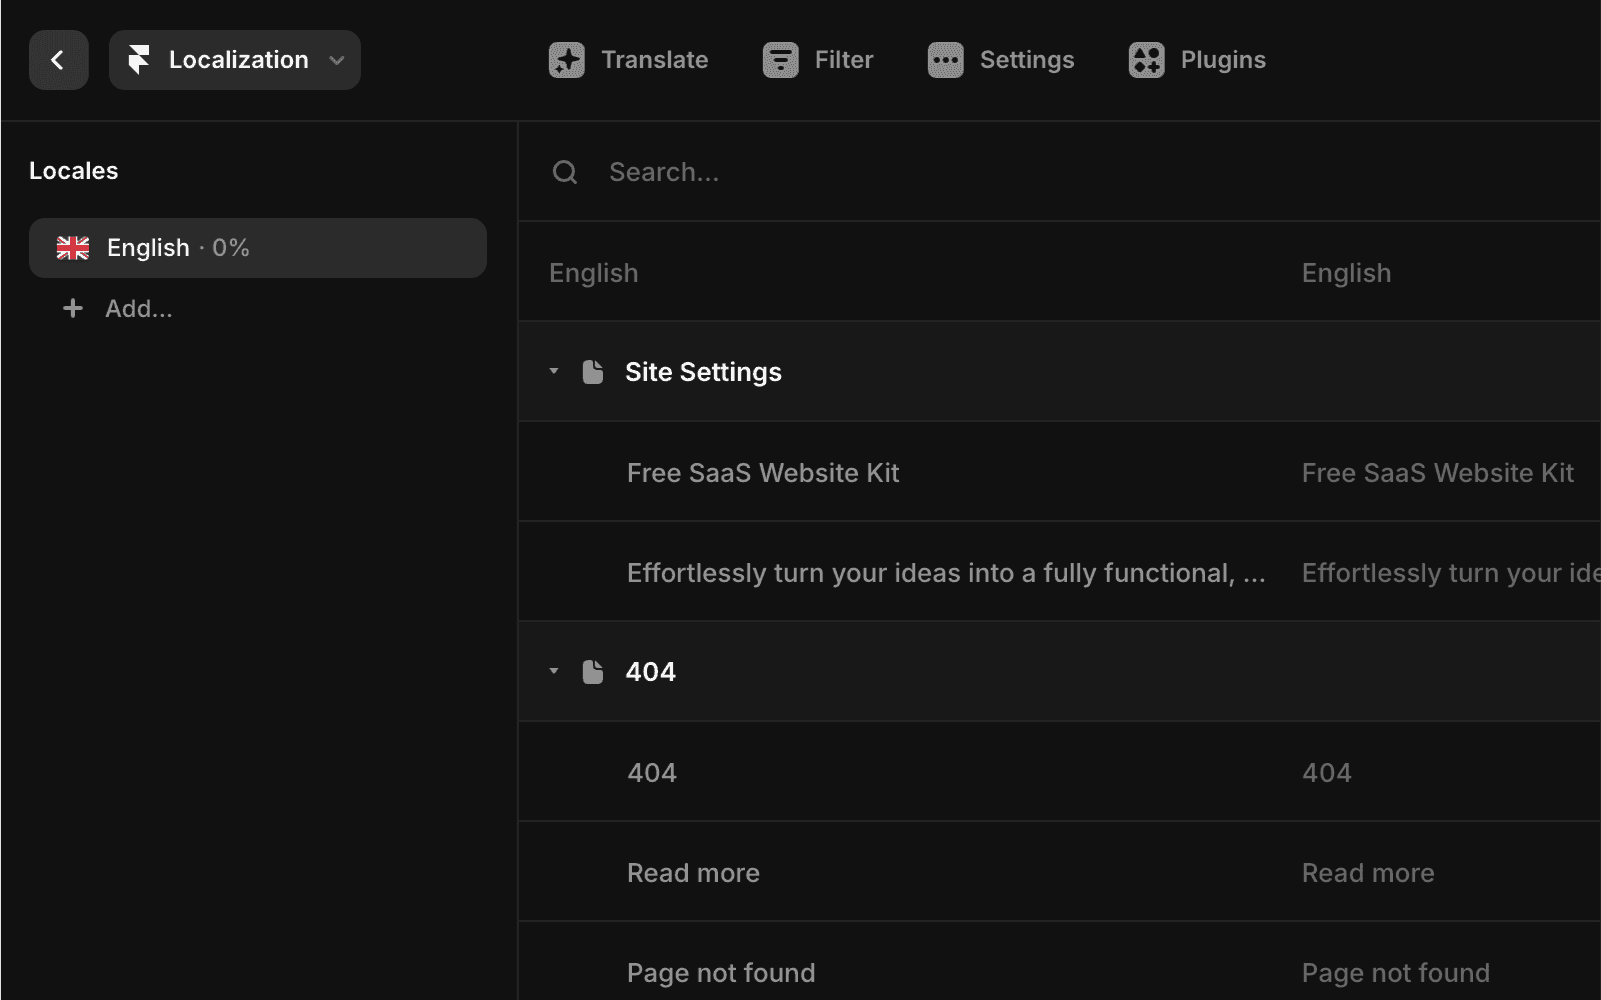Collapse the 404 group

click(x=554, y=671)
